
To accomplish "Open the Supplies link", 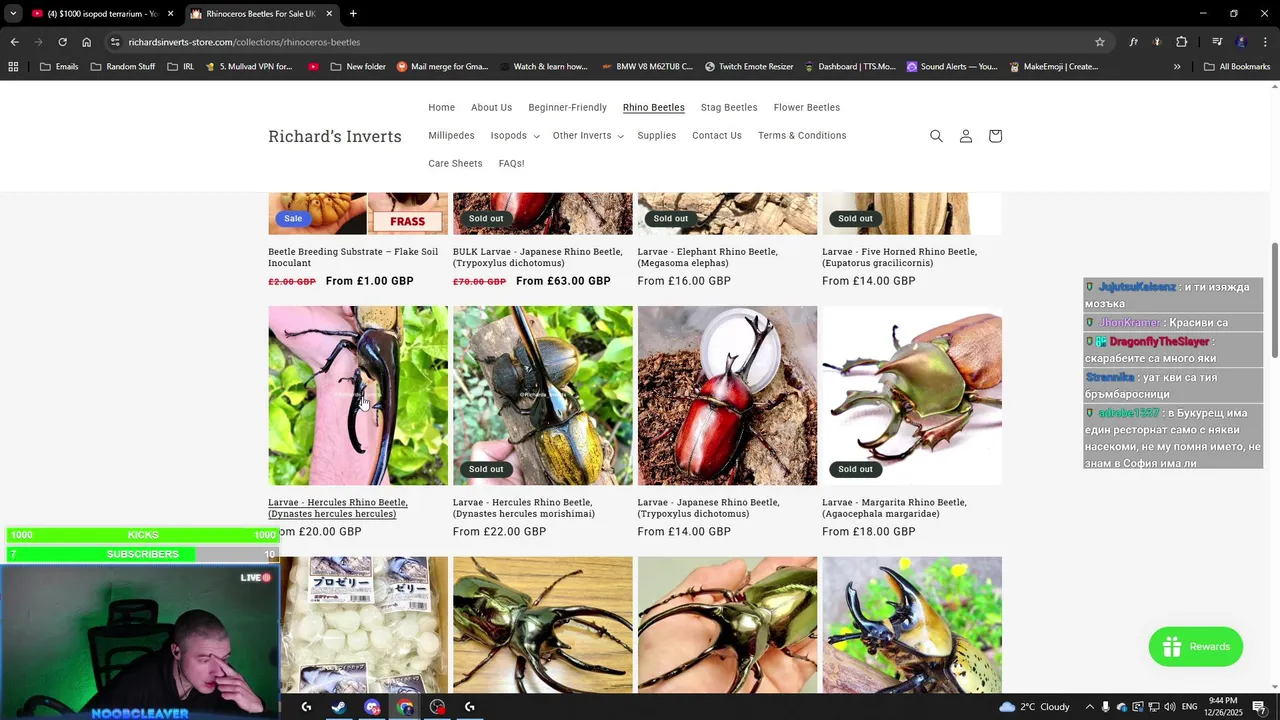I will point(657,136).
